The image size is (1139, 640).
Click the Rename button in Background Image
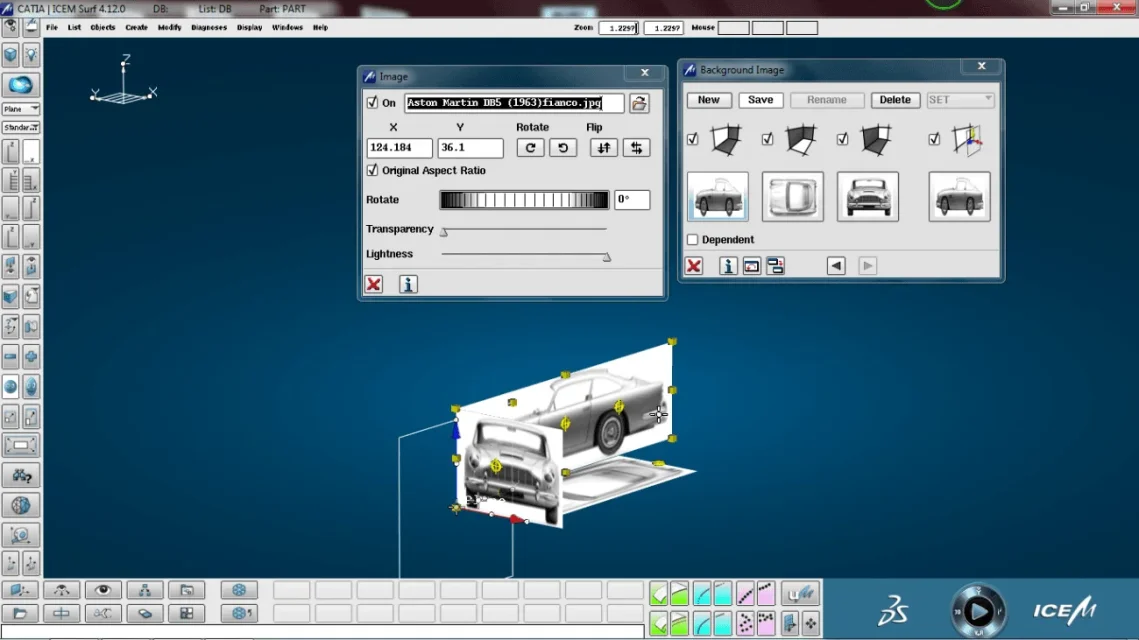(x=827, y=100)
